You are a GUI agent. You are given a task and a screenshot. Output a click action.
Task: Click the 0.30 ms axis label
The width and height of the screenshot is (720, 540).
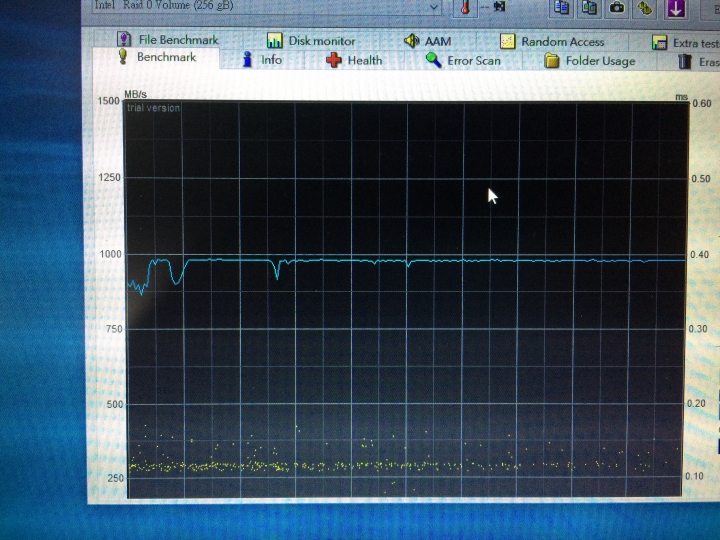[698, 329]
